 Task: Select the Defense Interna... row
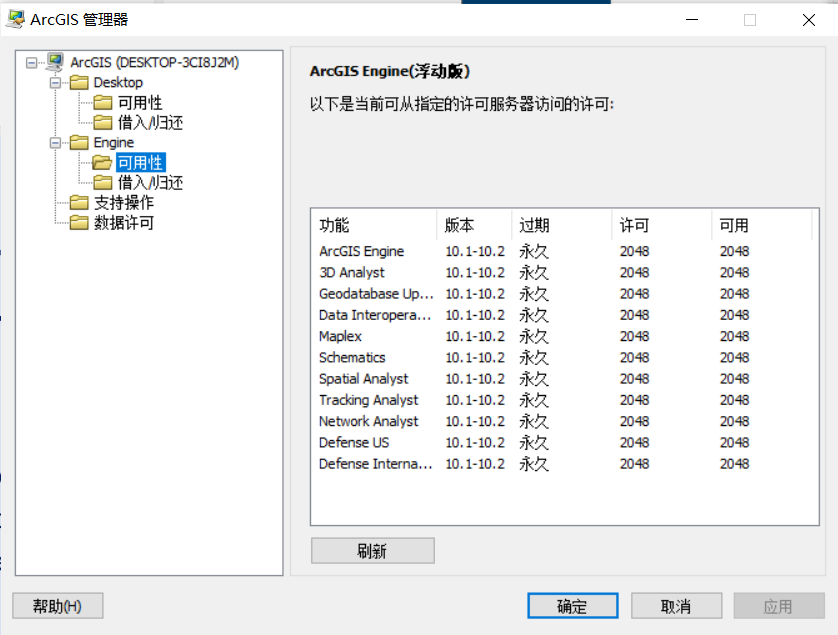coord(564,464)
